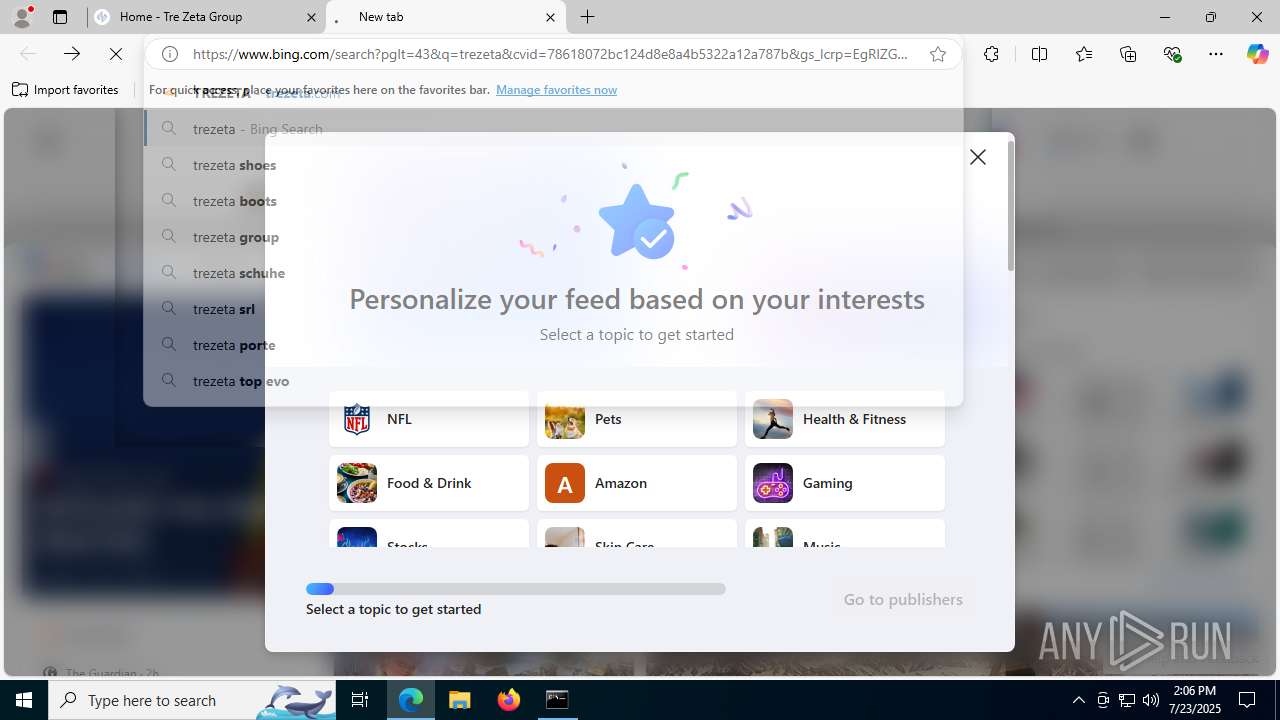Click the dialog vertical scrollbar
Screen dimensions: 1280x720
click(x=1011, y=205)
